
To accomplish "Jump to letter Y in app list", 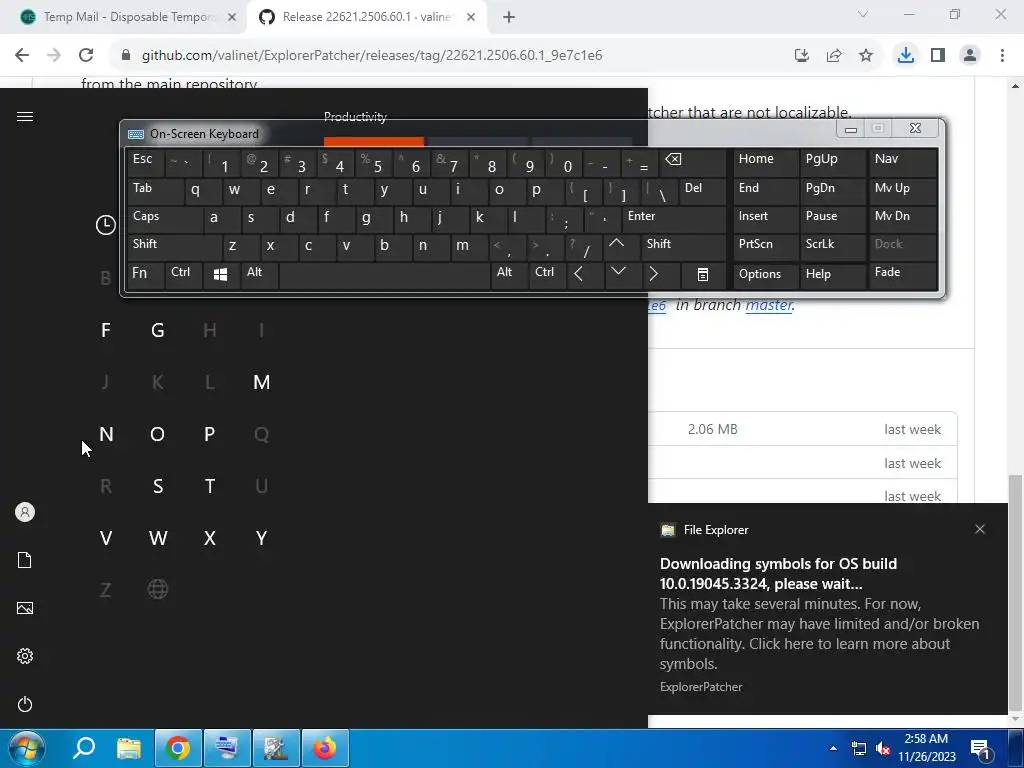I will coord(261,538).
